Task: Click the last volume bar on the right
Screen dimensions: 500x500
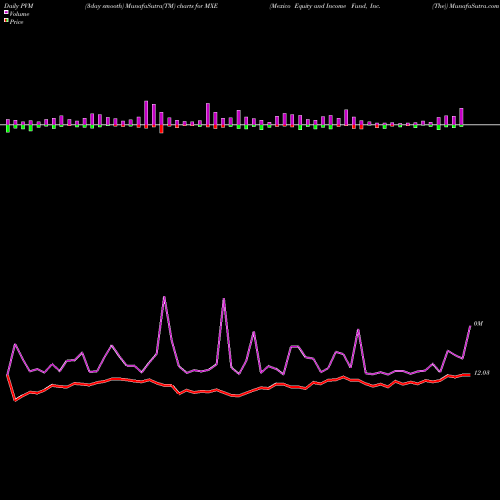Action: (461, 117)
